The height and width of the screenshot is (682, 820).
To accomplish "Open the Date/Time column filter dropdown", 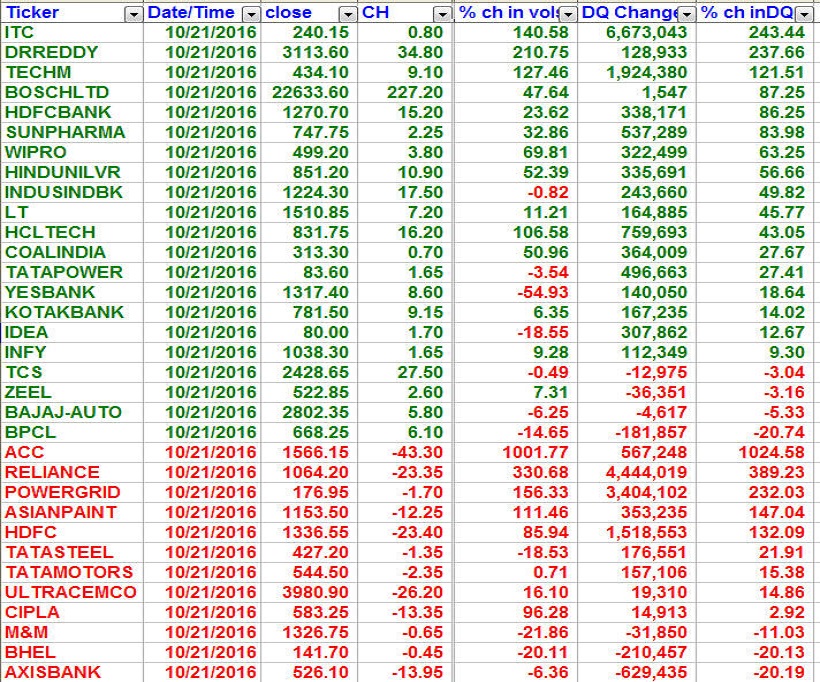I will click(250, 14).
